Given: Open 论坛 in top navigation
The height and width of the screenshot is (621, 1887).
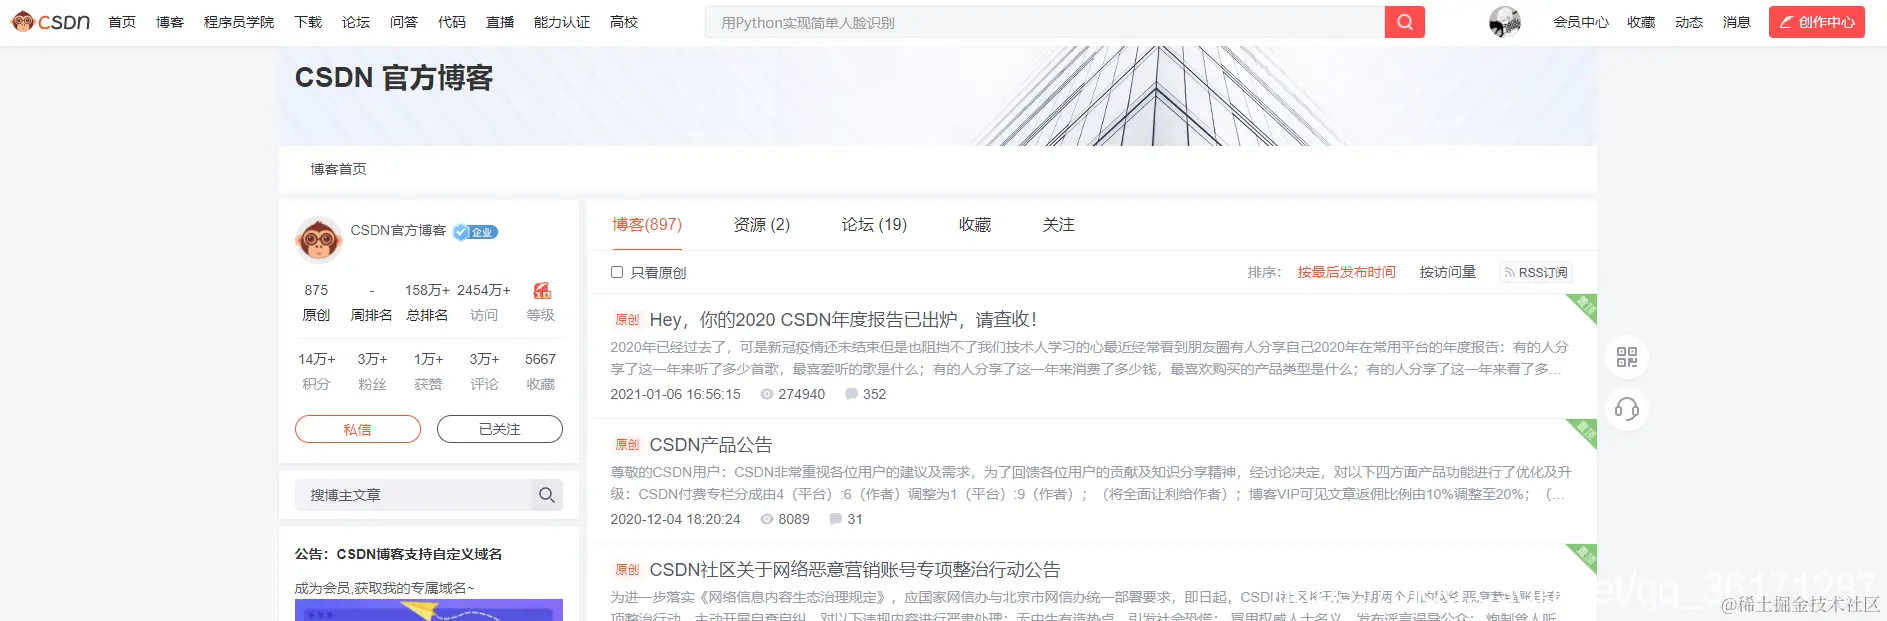Looking at the screenshot, I should 356,22.
